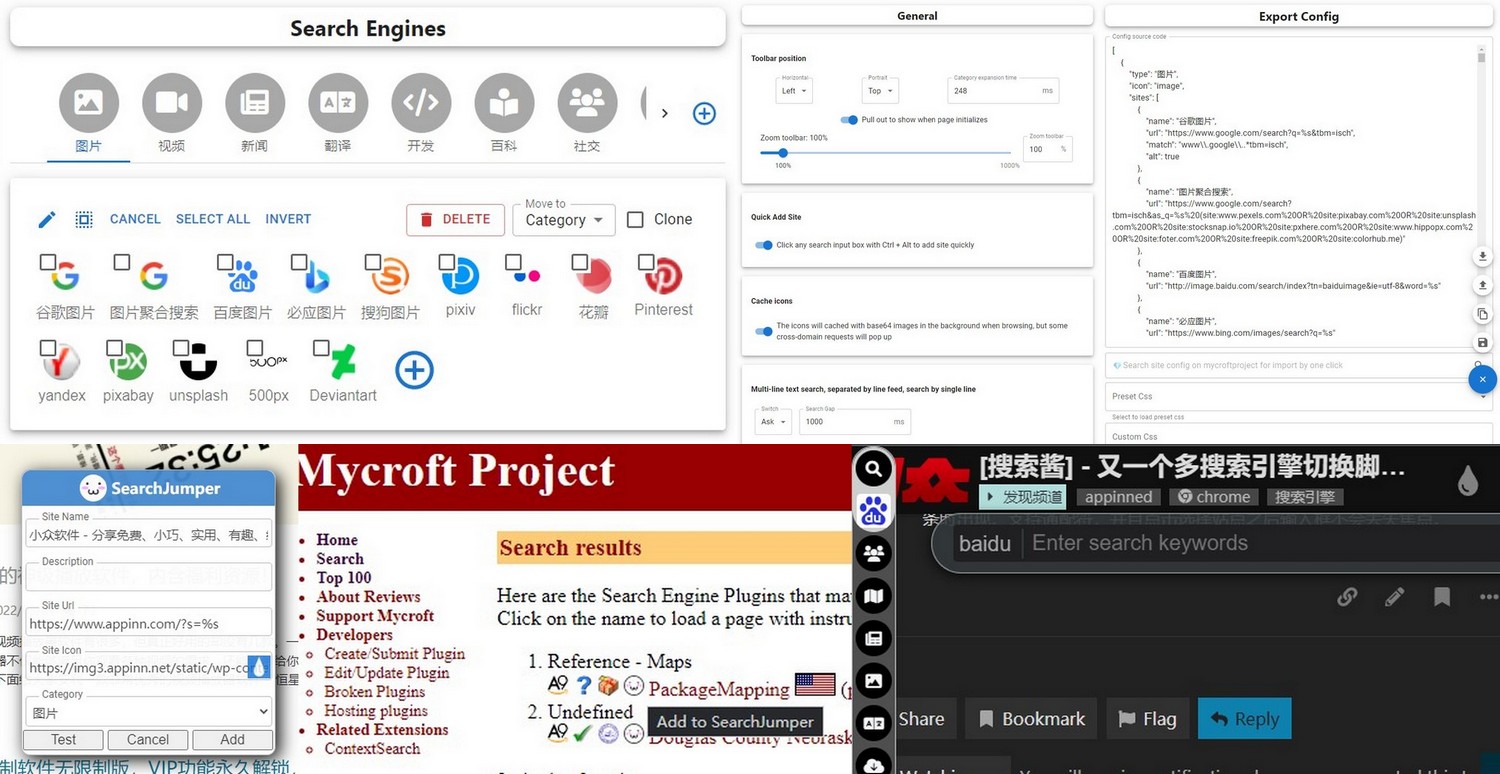Click SELECT ALL
The height and width of the screenshot is (774, 1500).
click(213, 219)
